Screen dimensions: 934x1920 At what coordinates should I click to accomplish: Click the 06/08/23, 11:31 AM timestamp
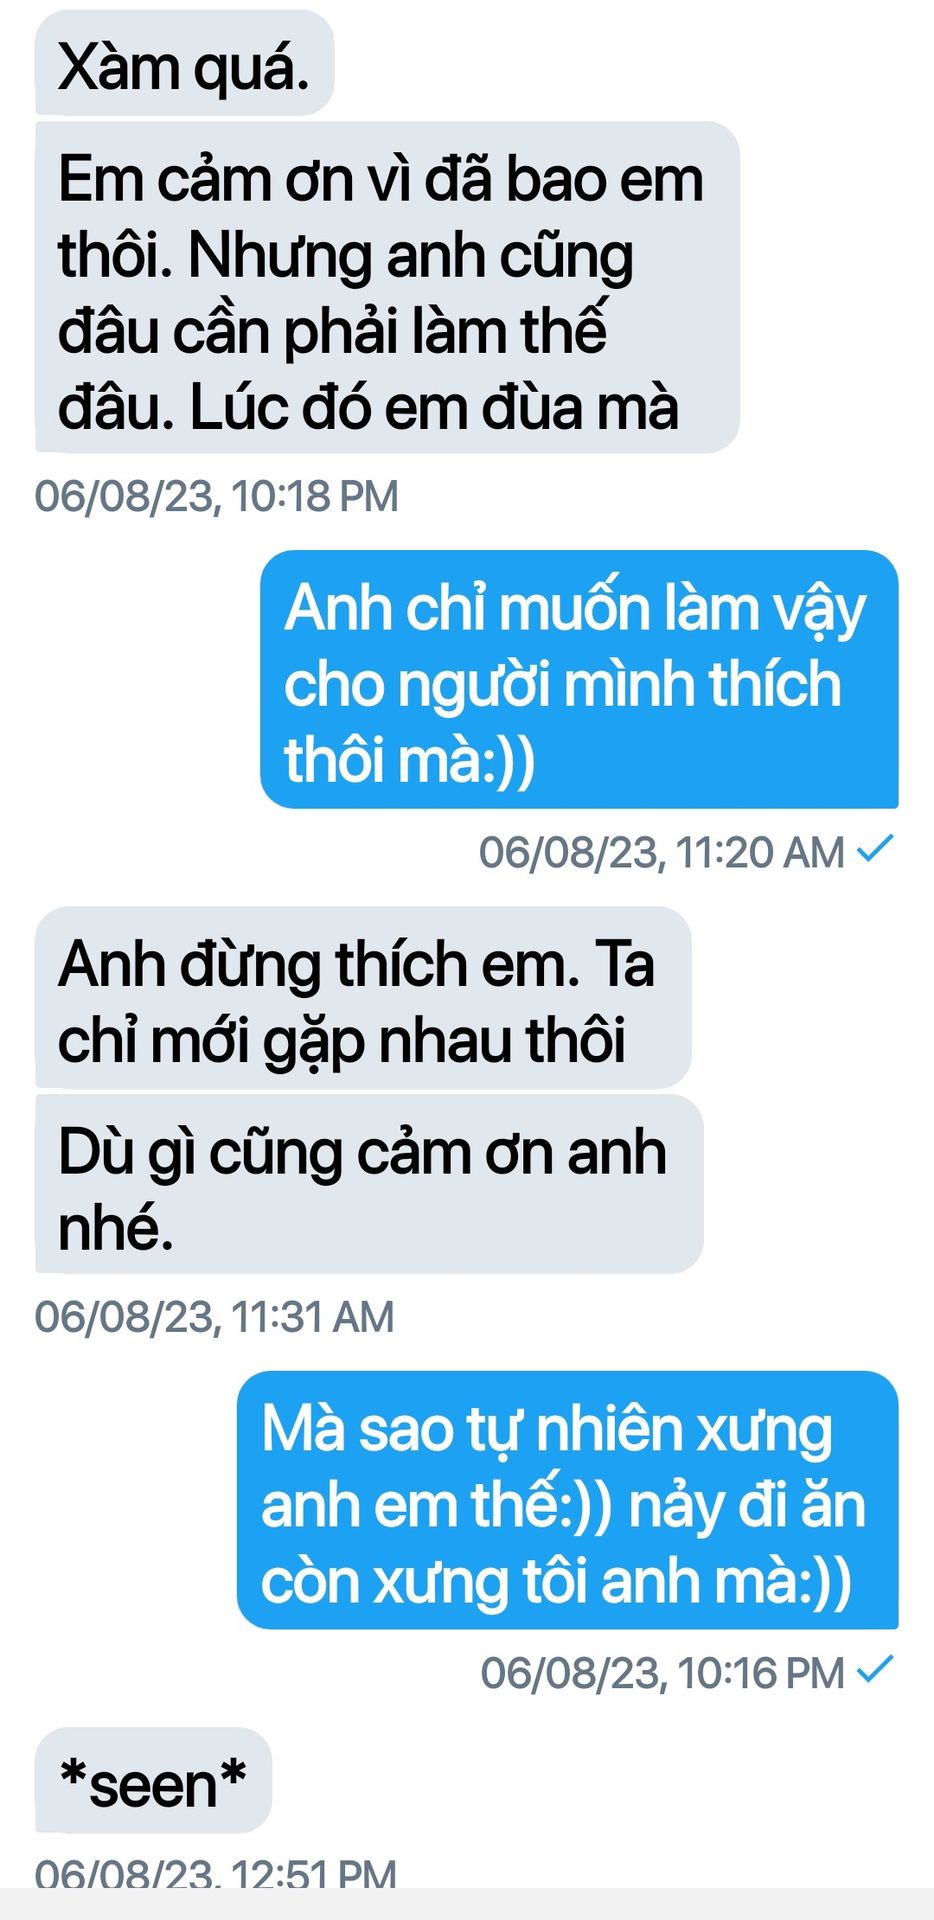pos(214,1316)
